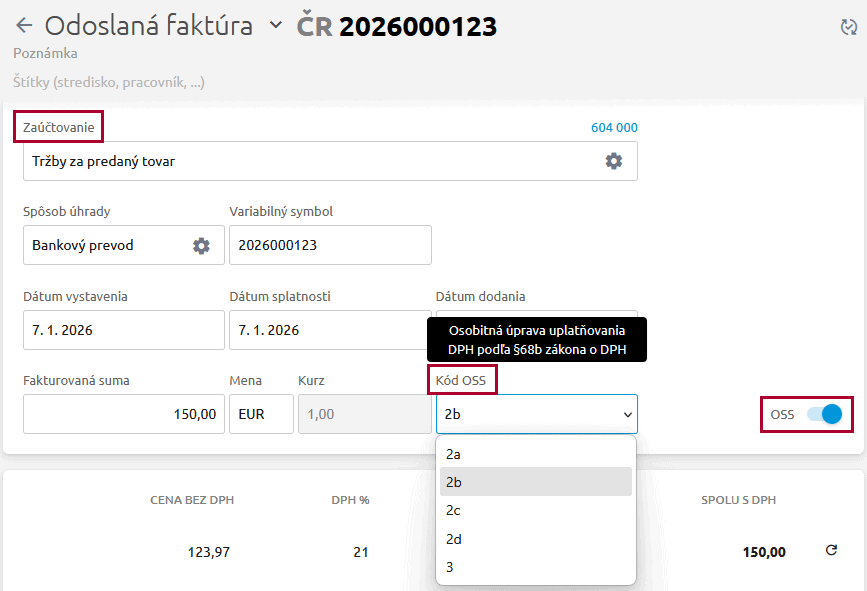The width and height of the screenshot is (867, 591).
Task: Open gear settings in Spôsob úhrady field
Action: coord(201,245)
